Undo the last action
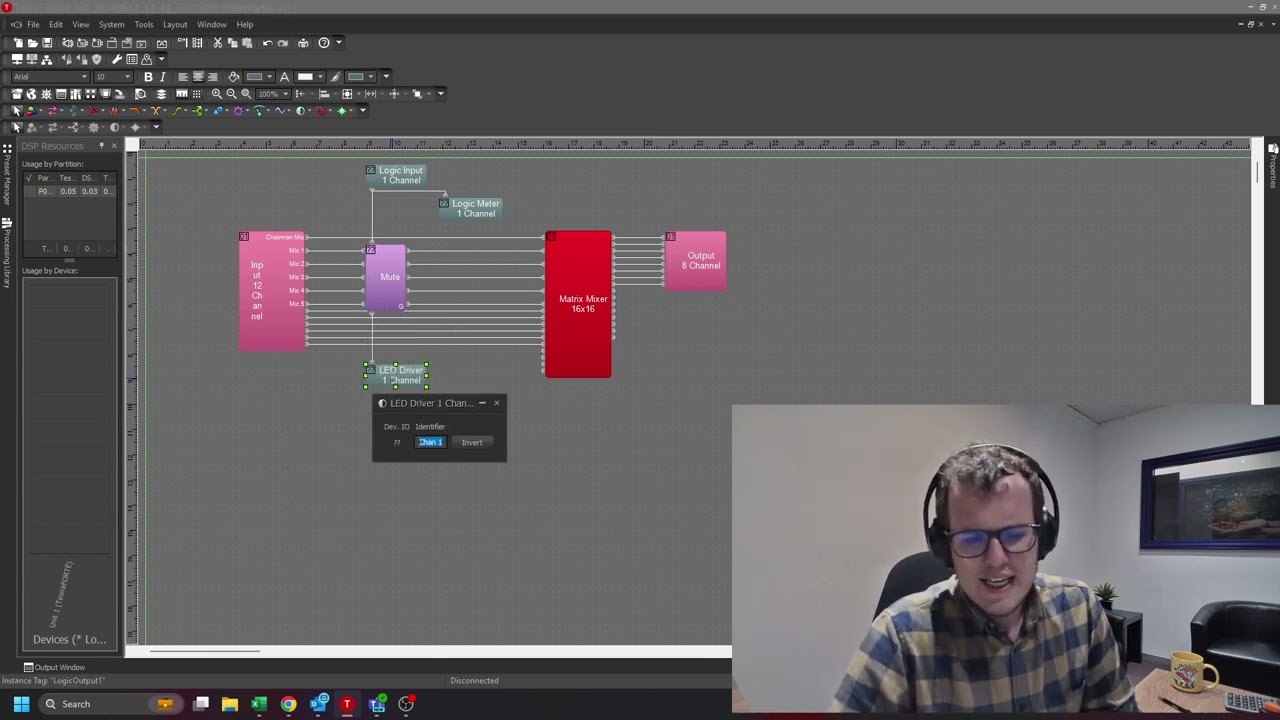 (267, 43)
